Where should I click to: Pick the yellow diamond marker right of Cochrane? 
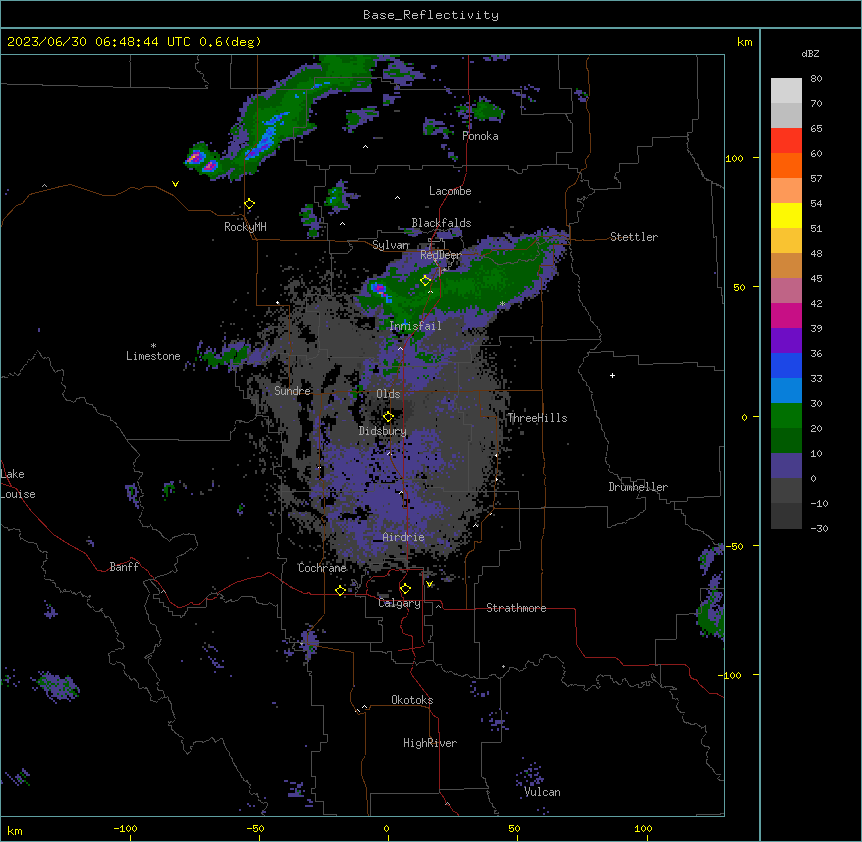[340, 591]
